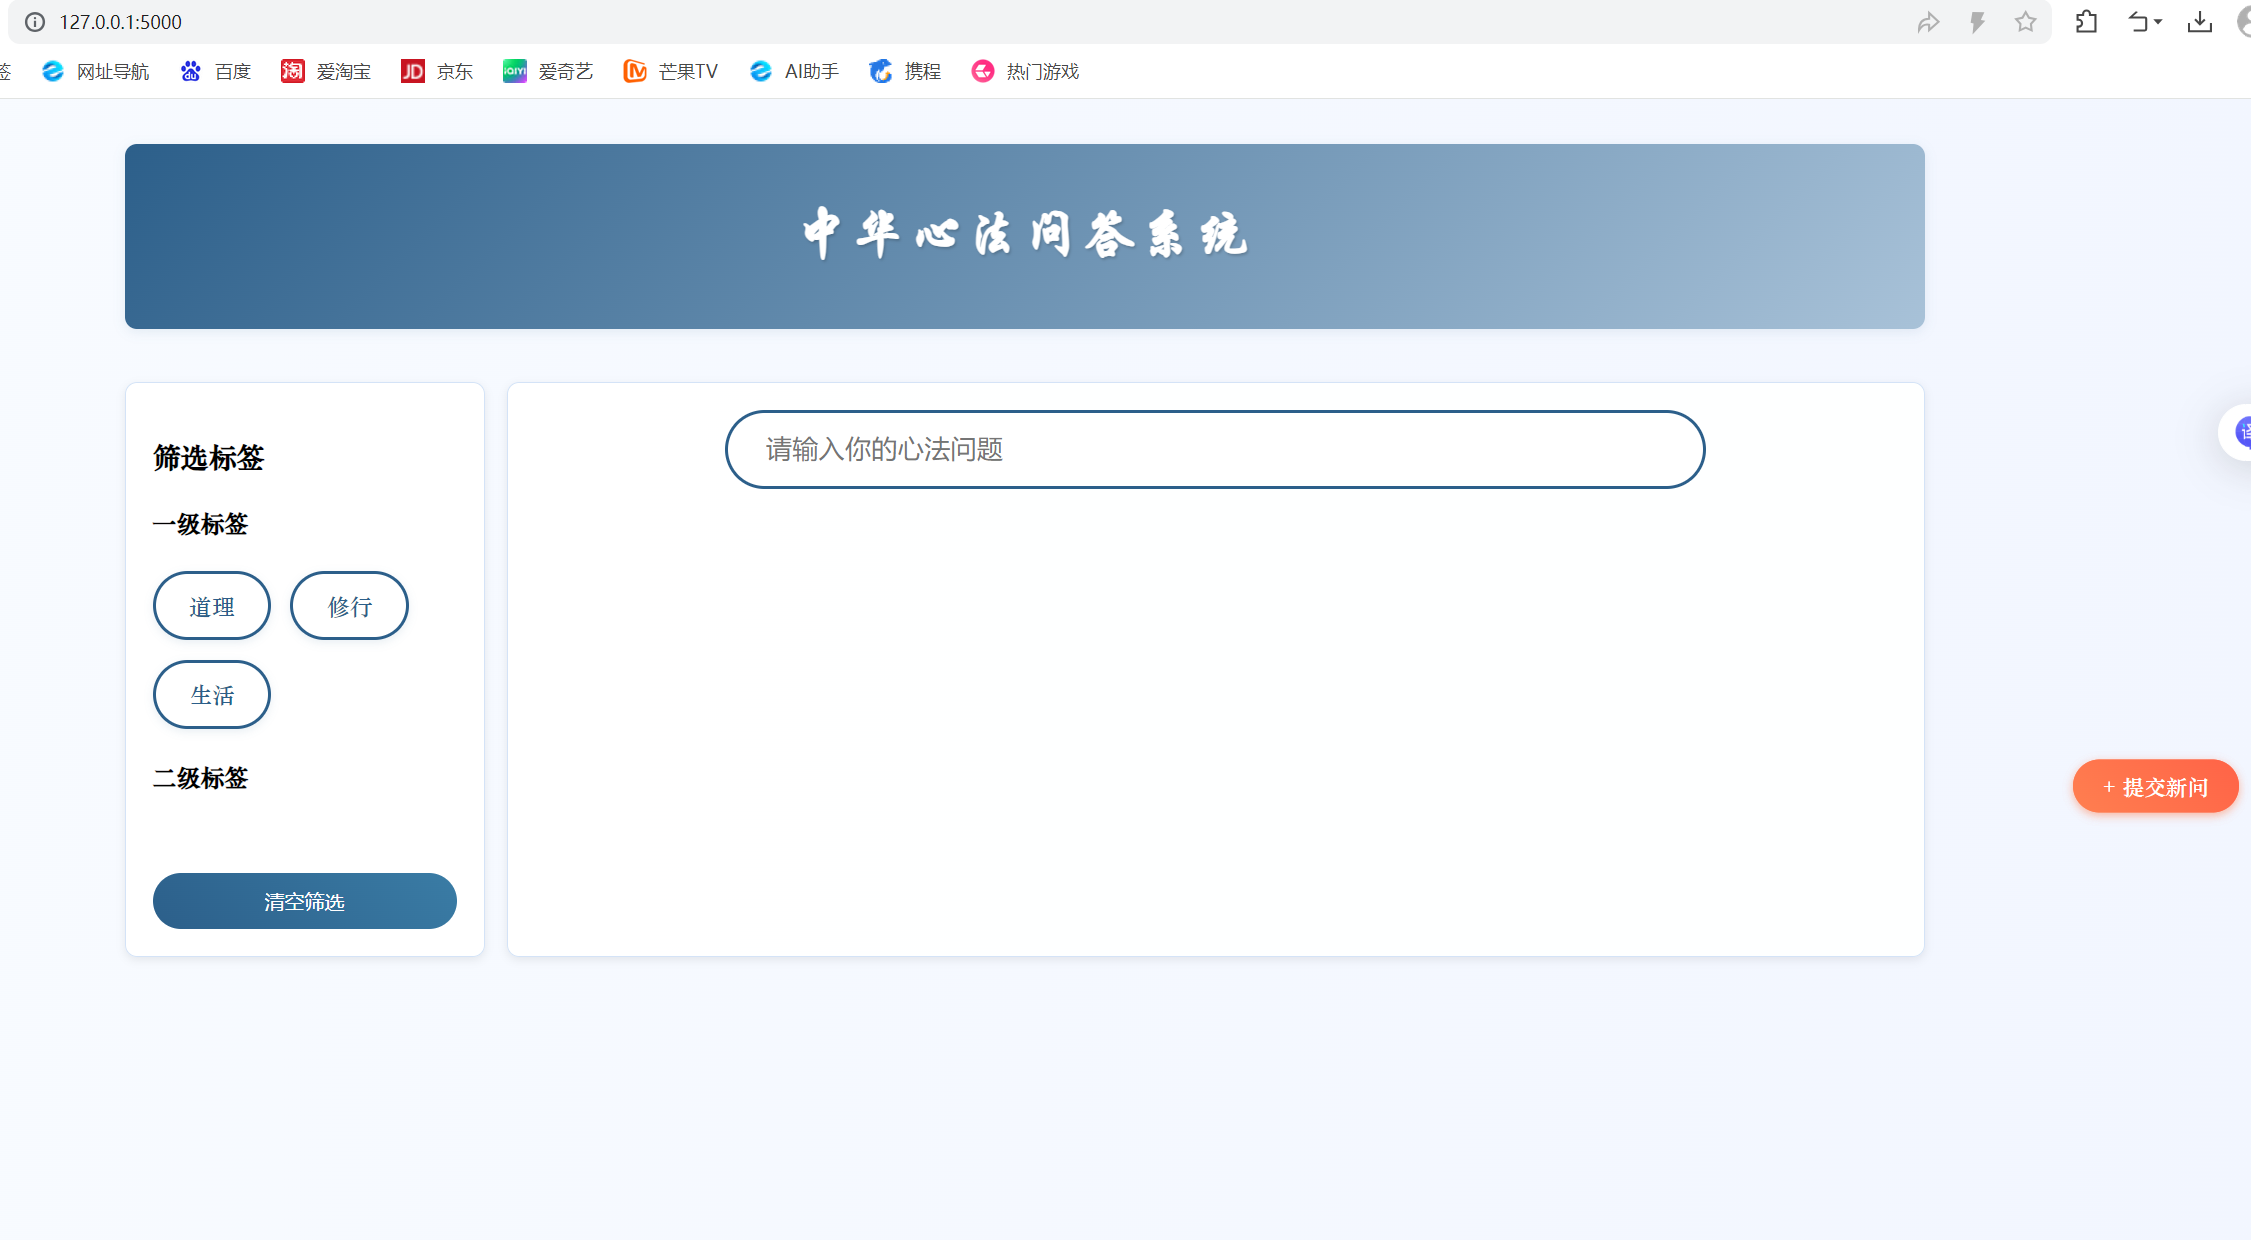Click the site info icon in address bar
The image size is (2251, 1240).
click(35, 22)
